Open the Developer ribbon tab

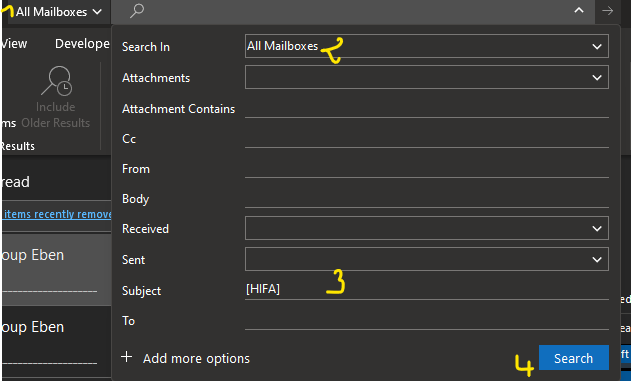point(82,43)
